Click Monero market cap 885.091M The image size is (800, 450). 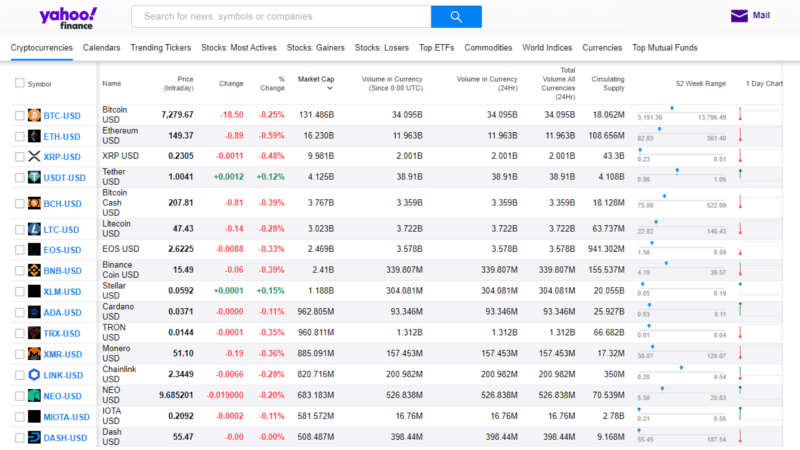tap(316, 354)
